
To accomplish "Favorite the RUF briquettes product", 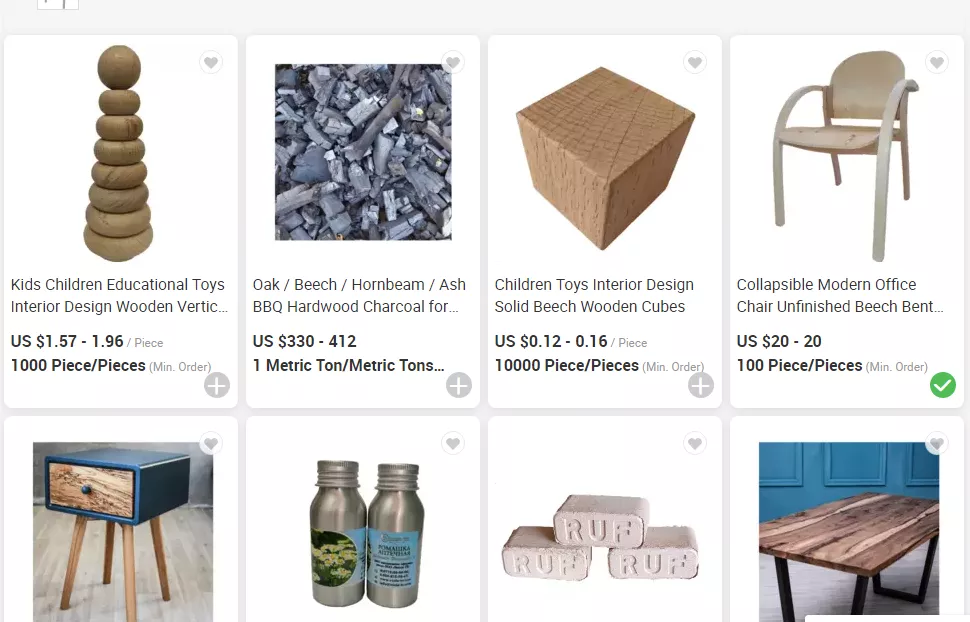I will tap(695, 444).
